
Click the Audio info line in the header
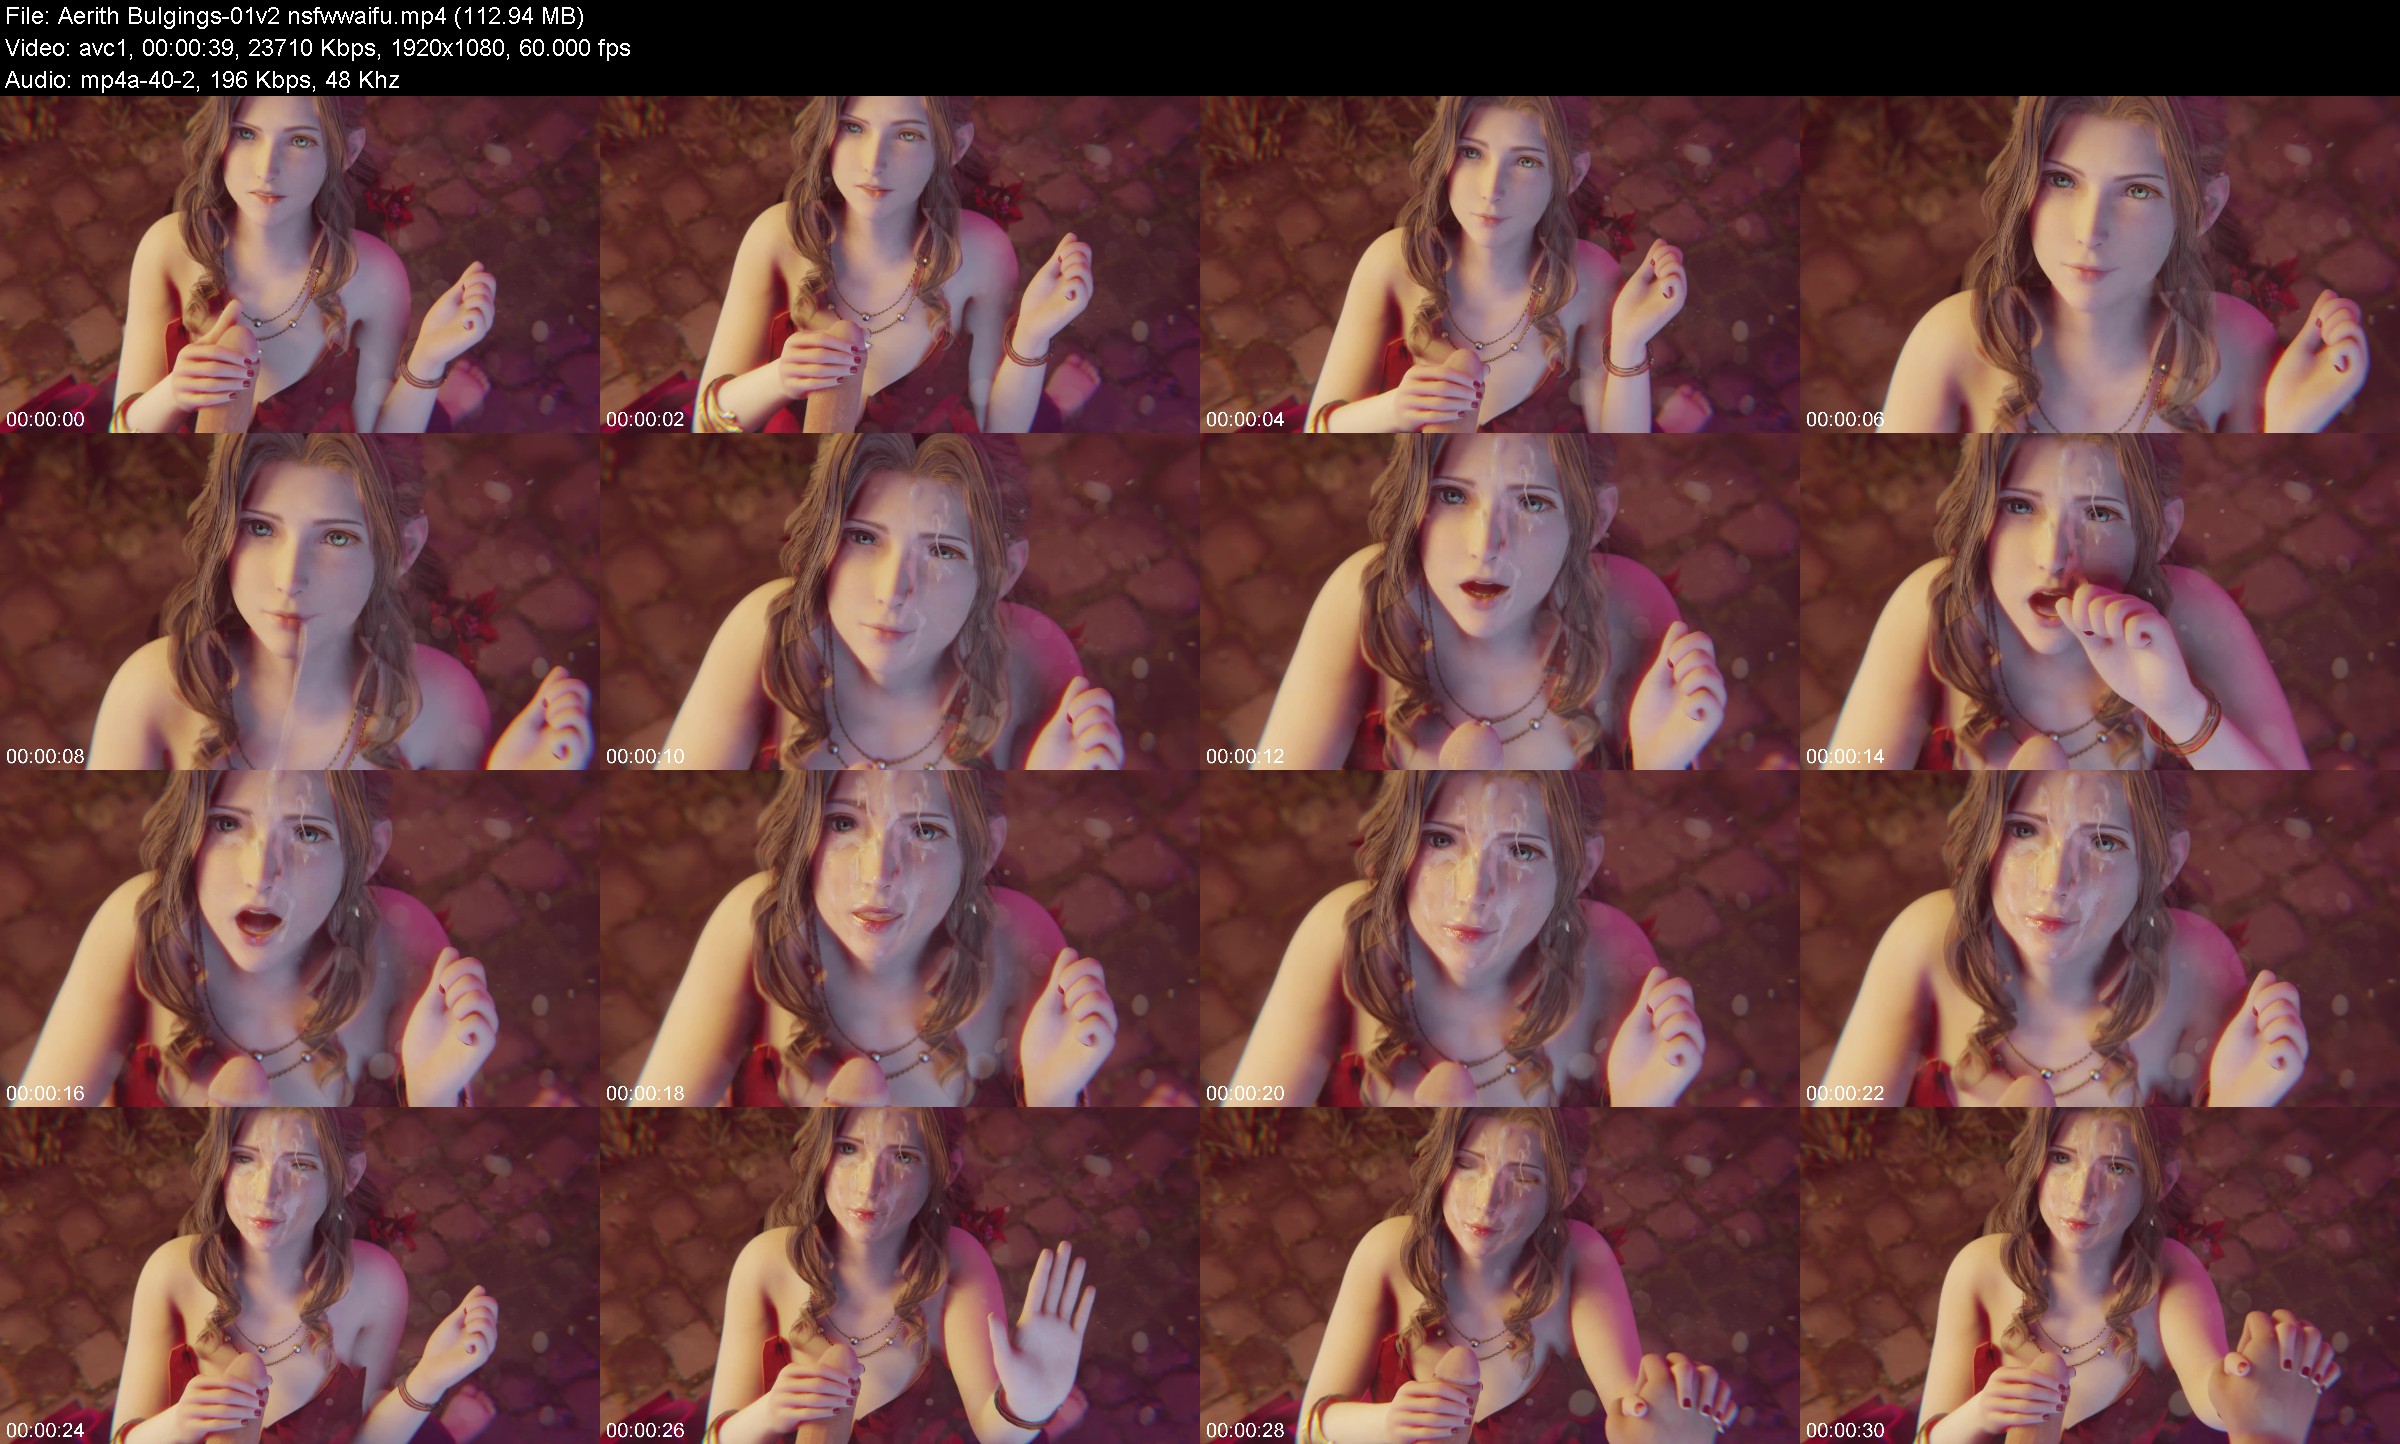(x=202, y=80)
